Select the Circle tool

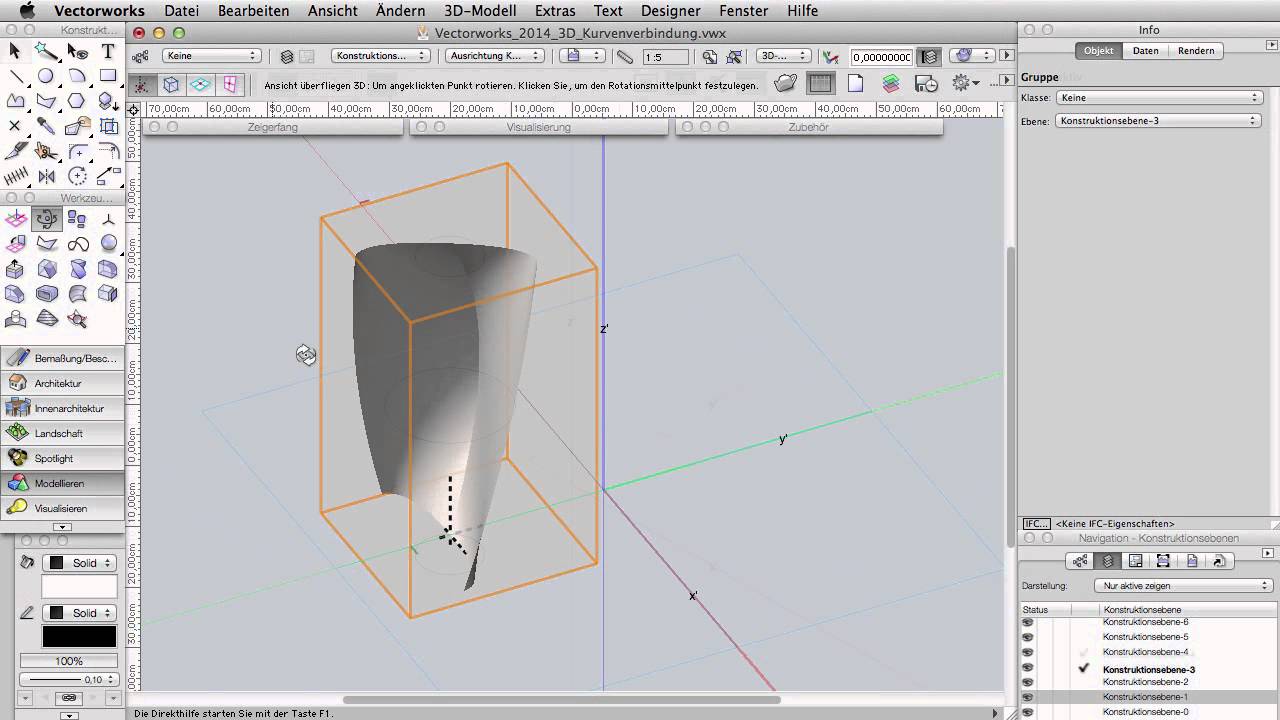pyautogui.click(x=46, y=76)
